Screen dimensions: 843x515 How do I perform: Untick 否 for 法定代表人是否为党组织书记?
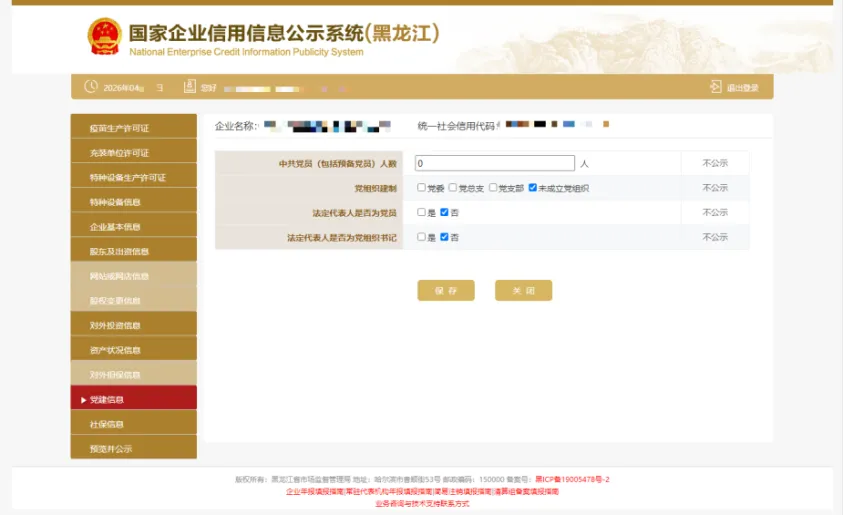click(444, 237)
